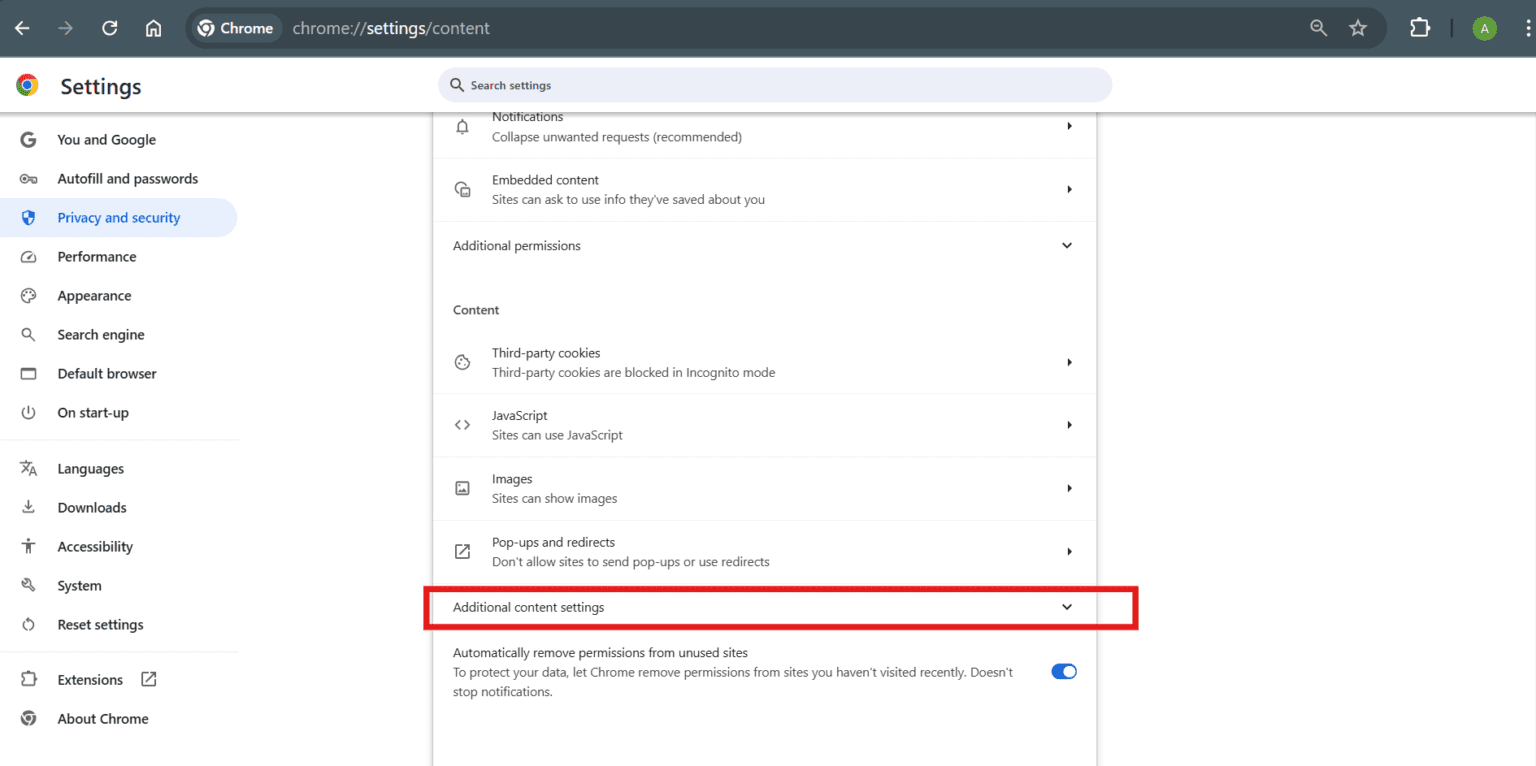The image size is (1536, 766).
Task: Open the browser Extensions puzzle icon
Action: coord(1420,27)
